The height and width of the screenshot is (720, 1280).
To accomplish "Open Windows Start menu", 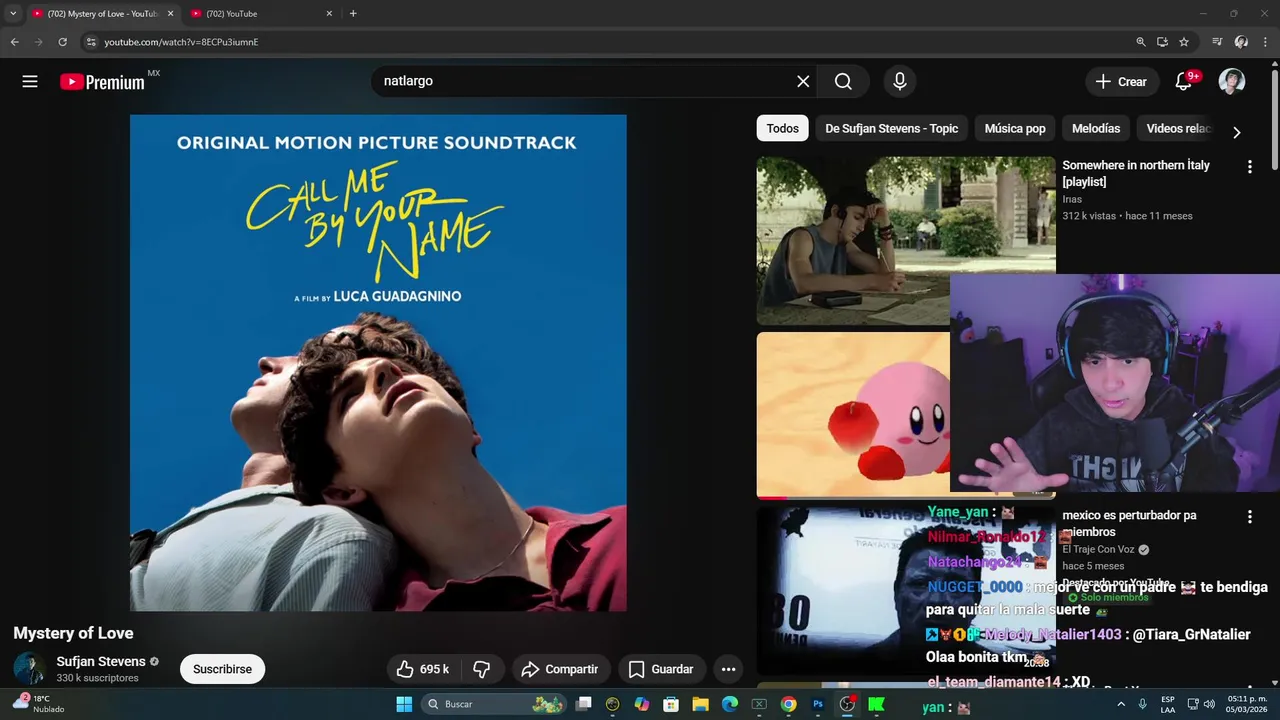I will (404, 704).
